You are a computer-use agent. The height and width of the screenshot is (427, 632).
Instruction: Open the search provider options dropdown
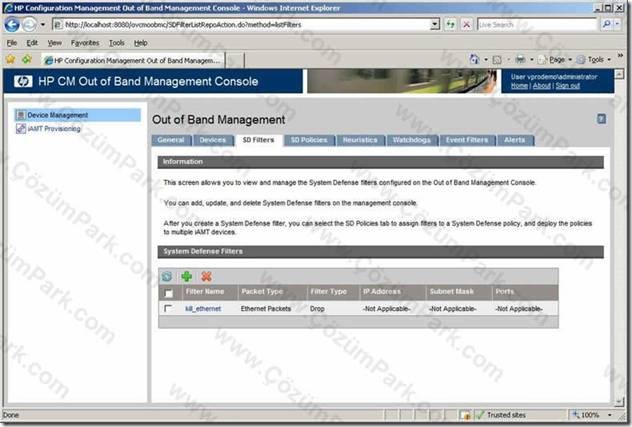617,25
